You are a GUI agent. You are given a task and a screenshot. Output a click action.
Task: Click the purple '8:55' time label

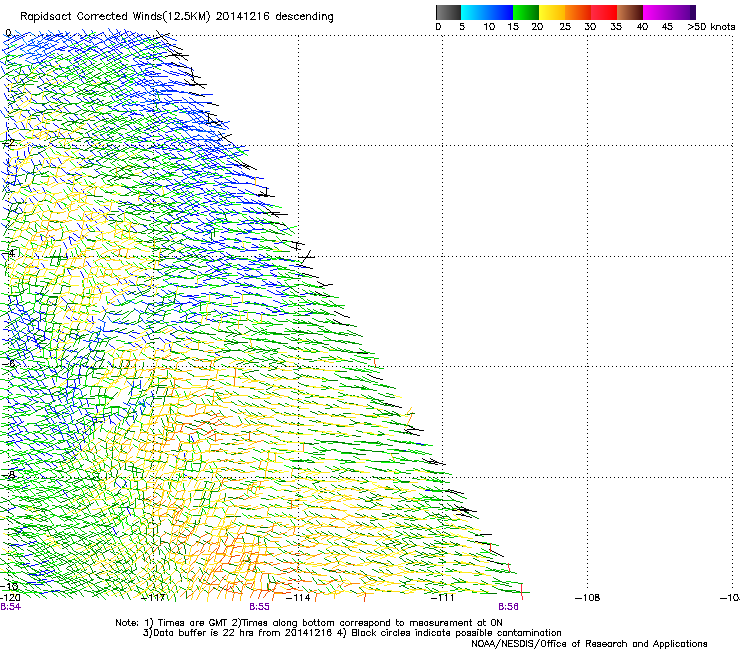point(260,607)
